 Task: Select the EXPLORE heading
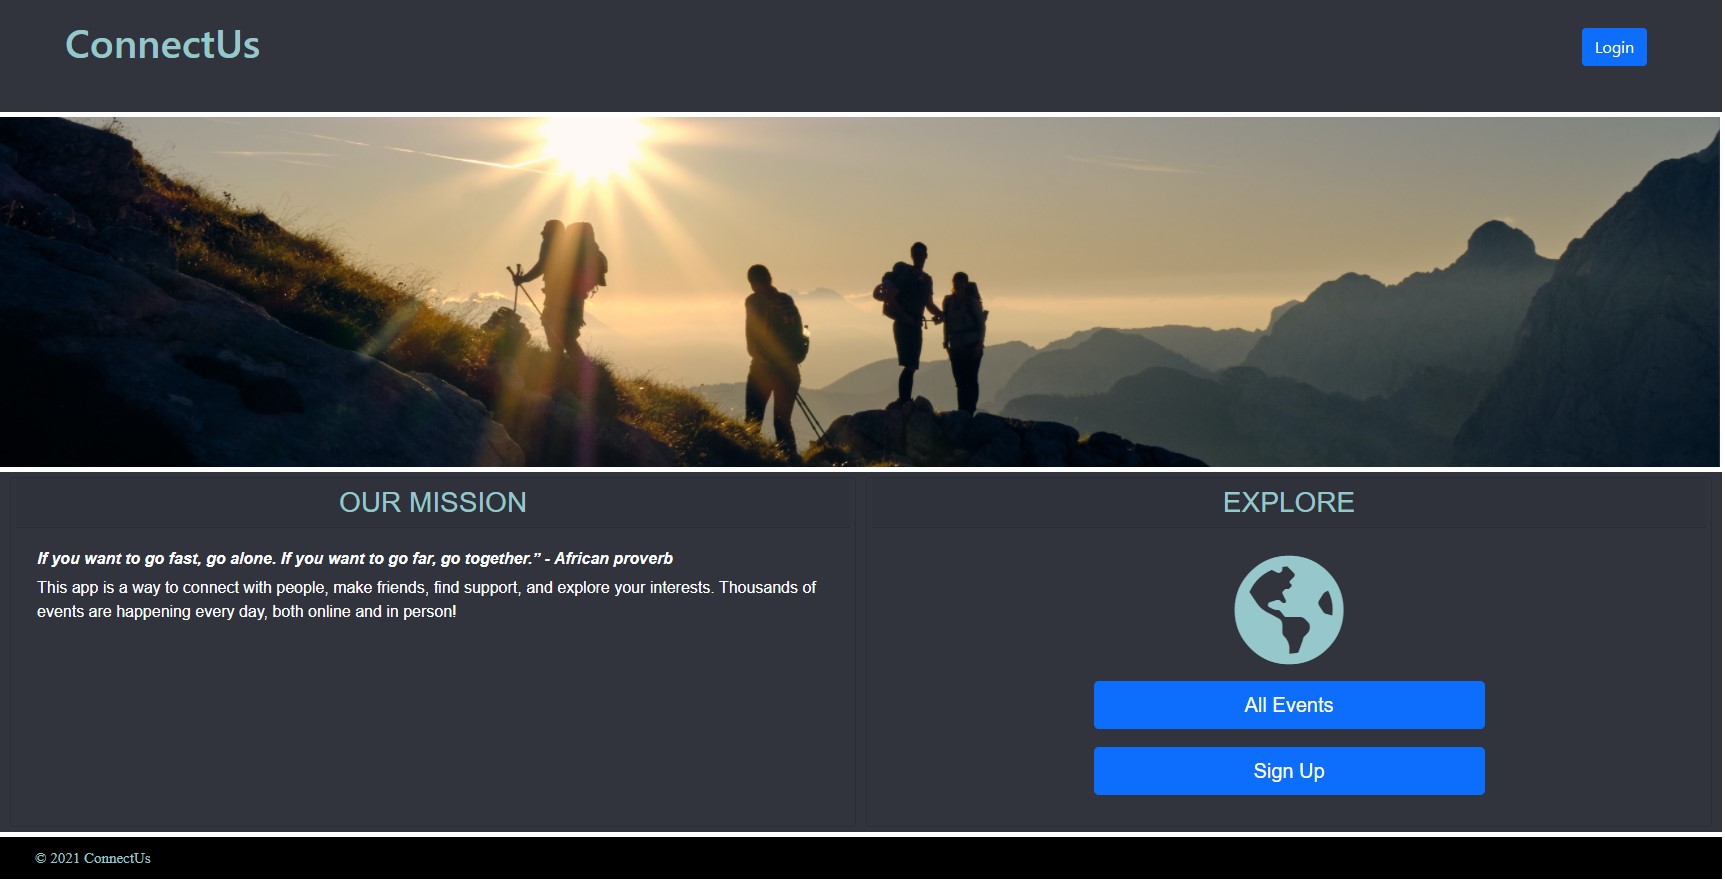[1288, 502]
